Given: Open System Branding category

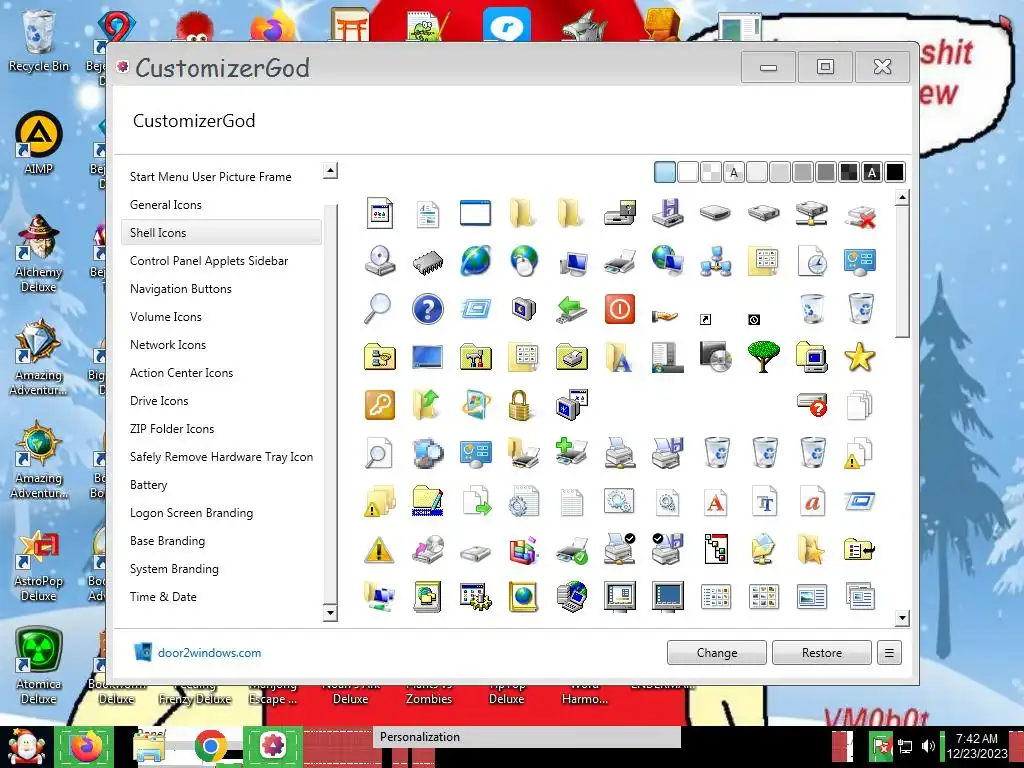Looking at the screenshot, I should pyautogui.click(x=174, y=569).
